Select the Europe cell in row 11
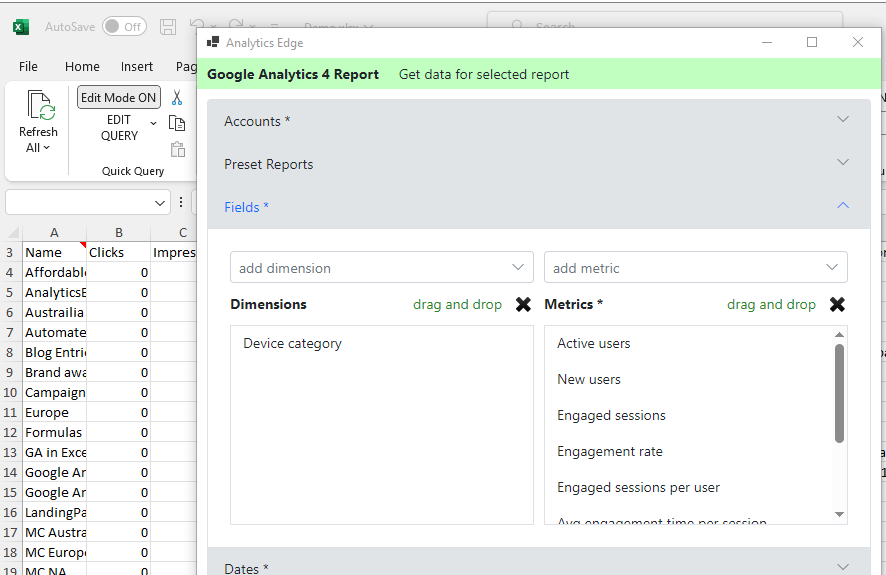886x575 pixels. [54, 412]
